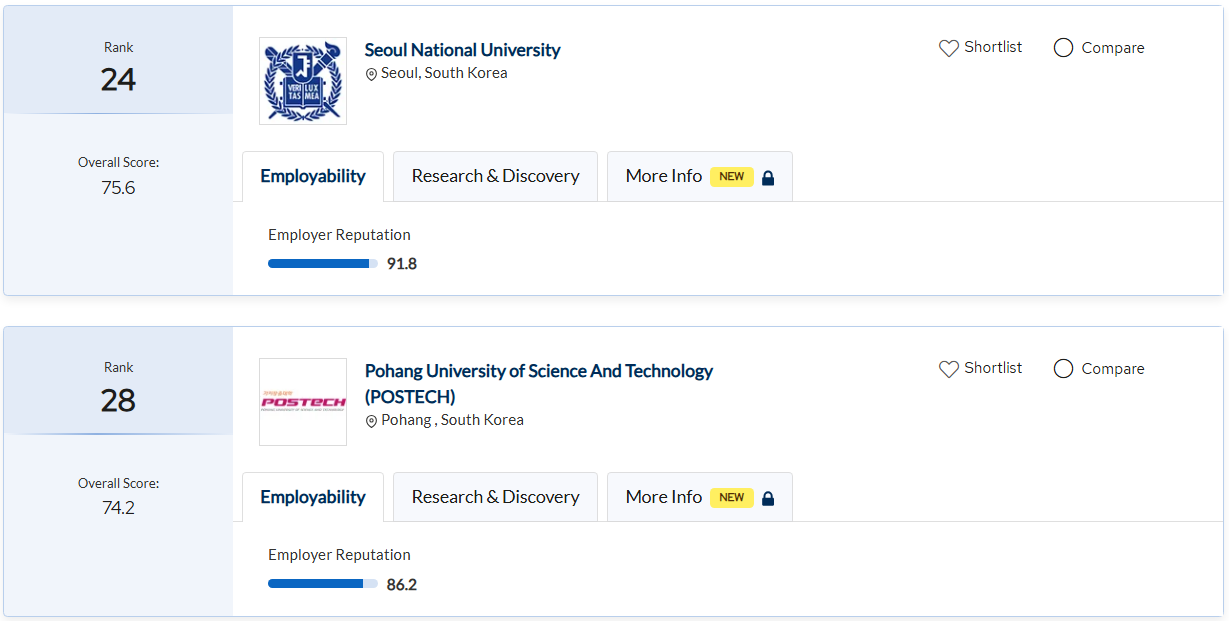
Task: Click Seoul National University crest logo
Action: 302,81
